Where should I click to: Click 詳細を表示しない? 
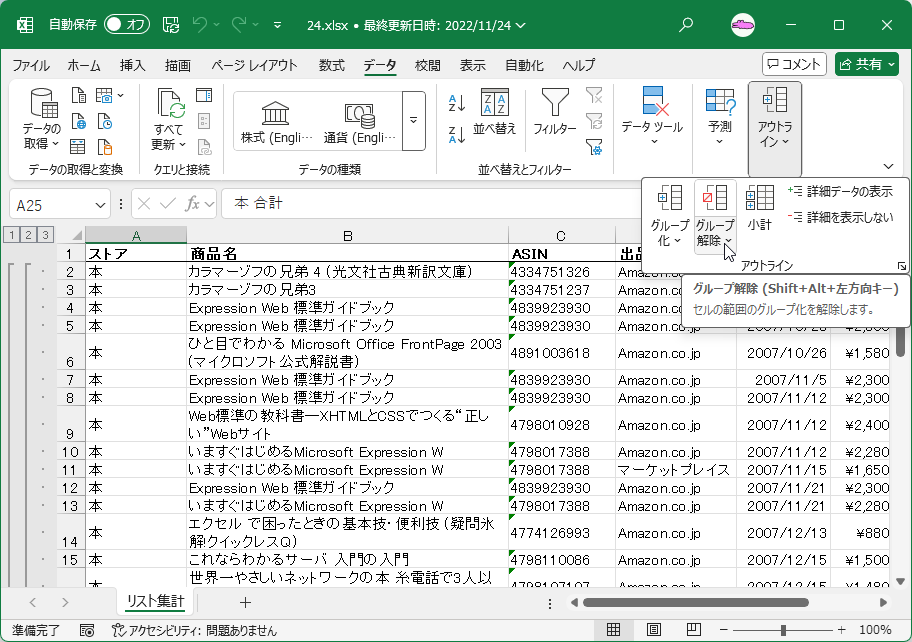(x=840, y=217)
